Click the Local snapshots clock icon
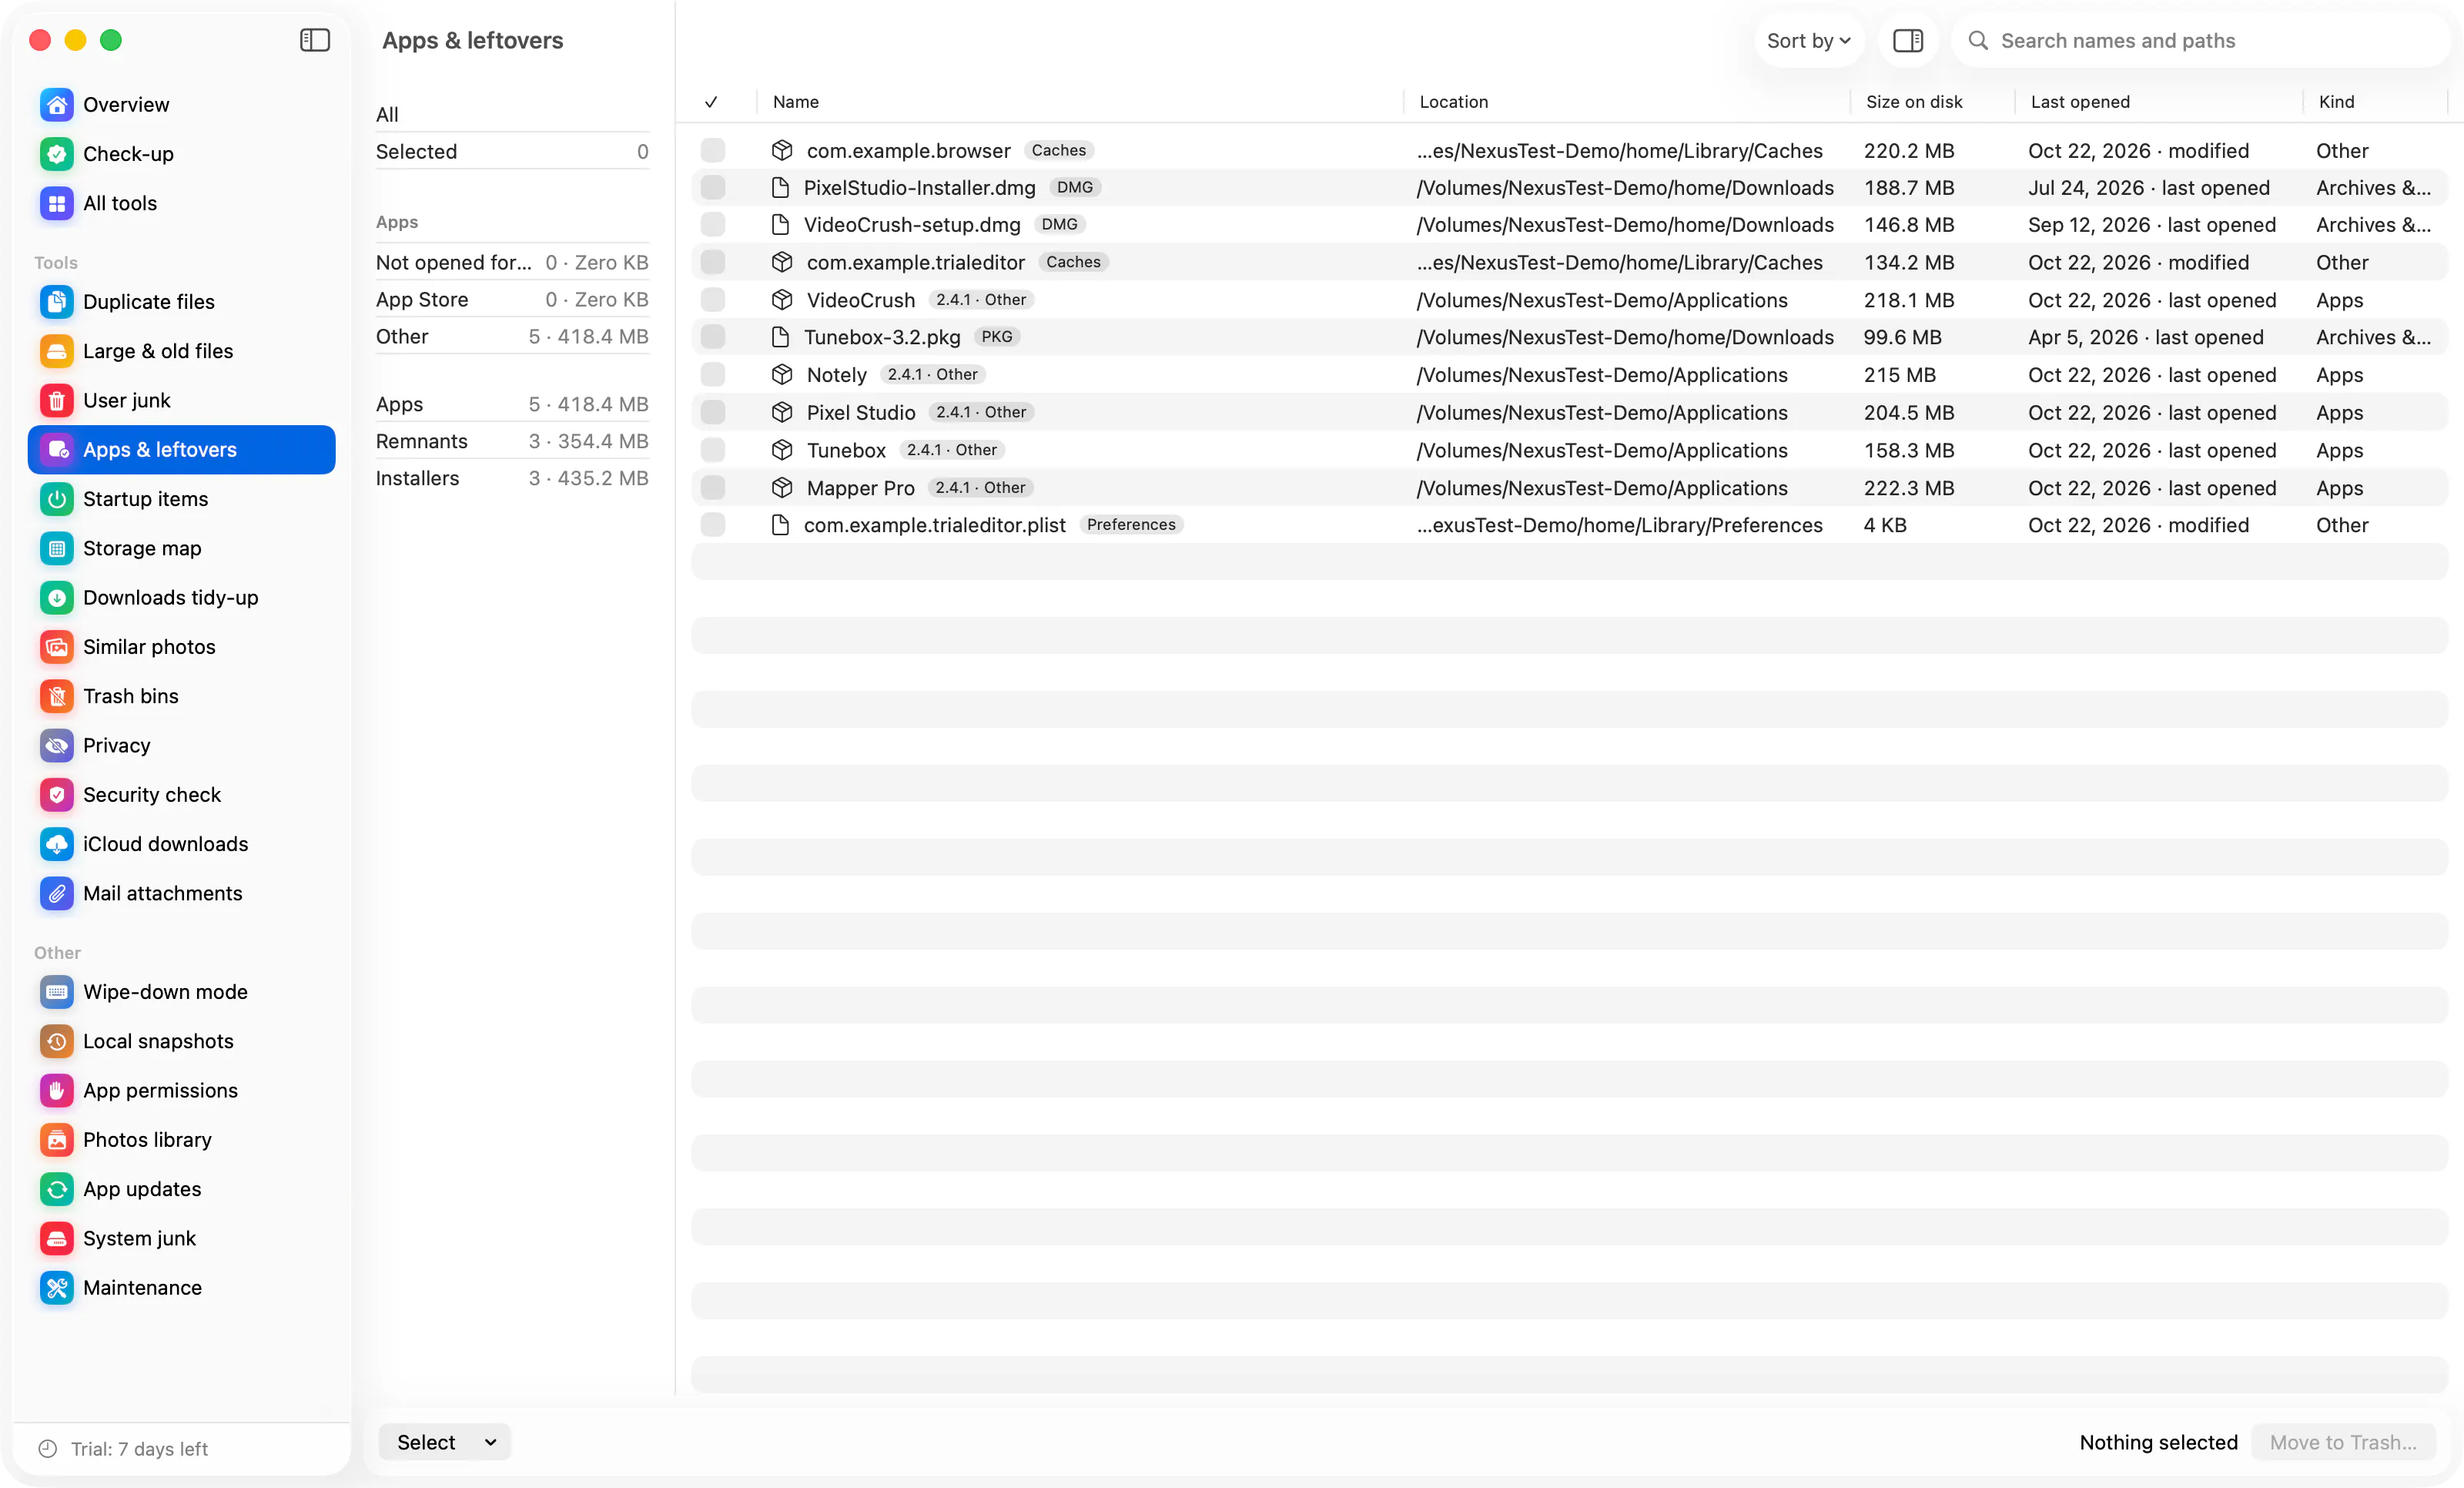Viewport: 2464px width, 1488px height. click(x=57, y=1041)
